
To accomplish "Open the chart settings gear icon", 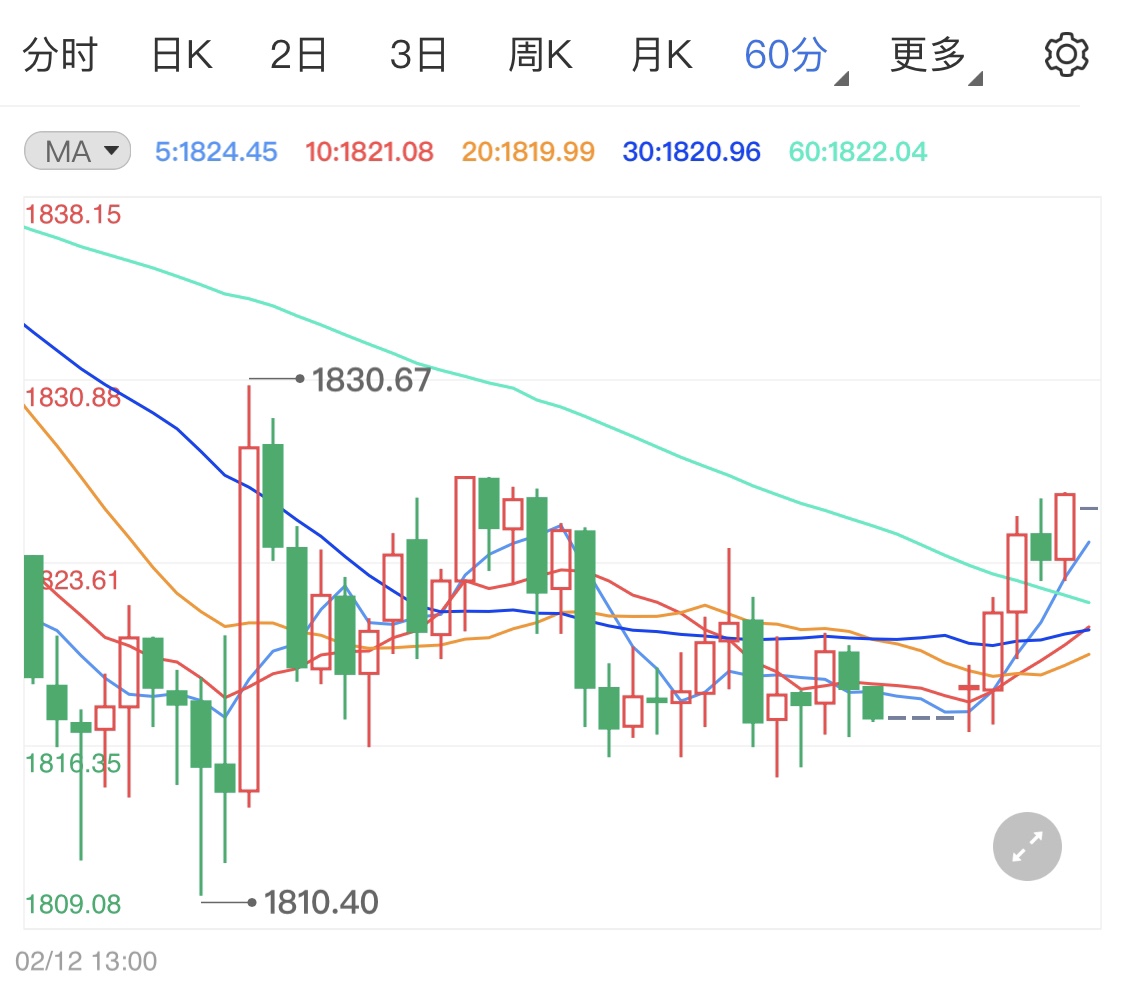I will (1066, 54).
